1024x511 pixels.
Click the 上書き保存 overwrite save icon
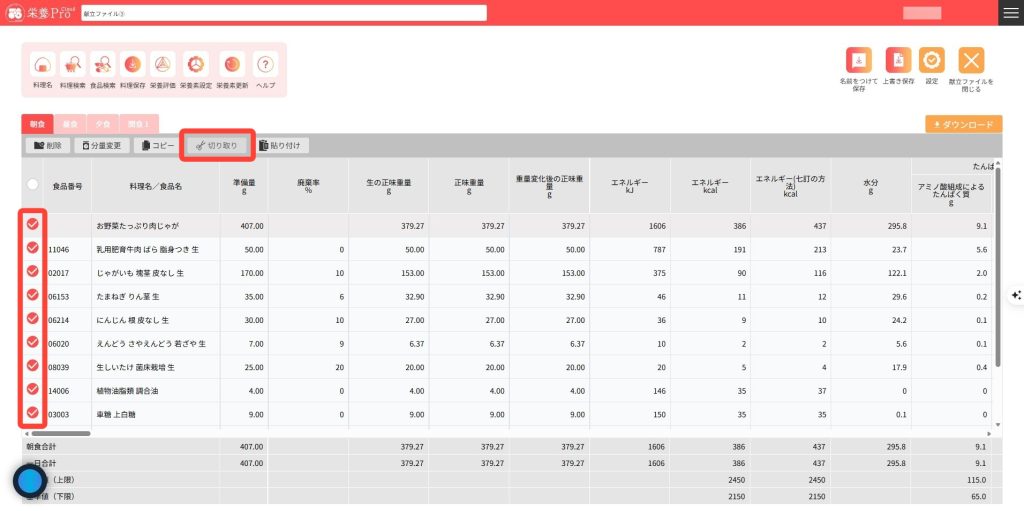pos(899,60)
